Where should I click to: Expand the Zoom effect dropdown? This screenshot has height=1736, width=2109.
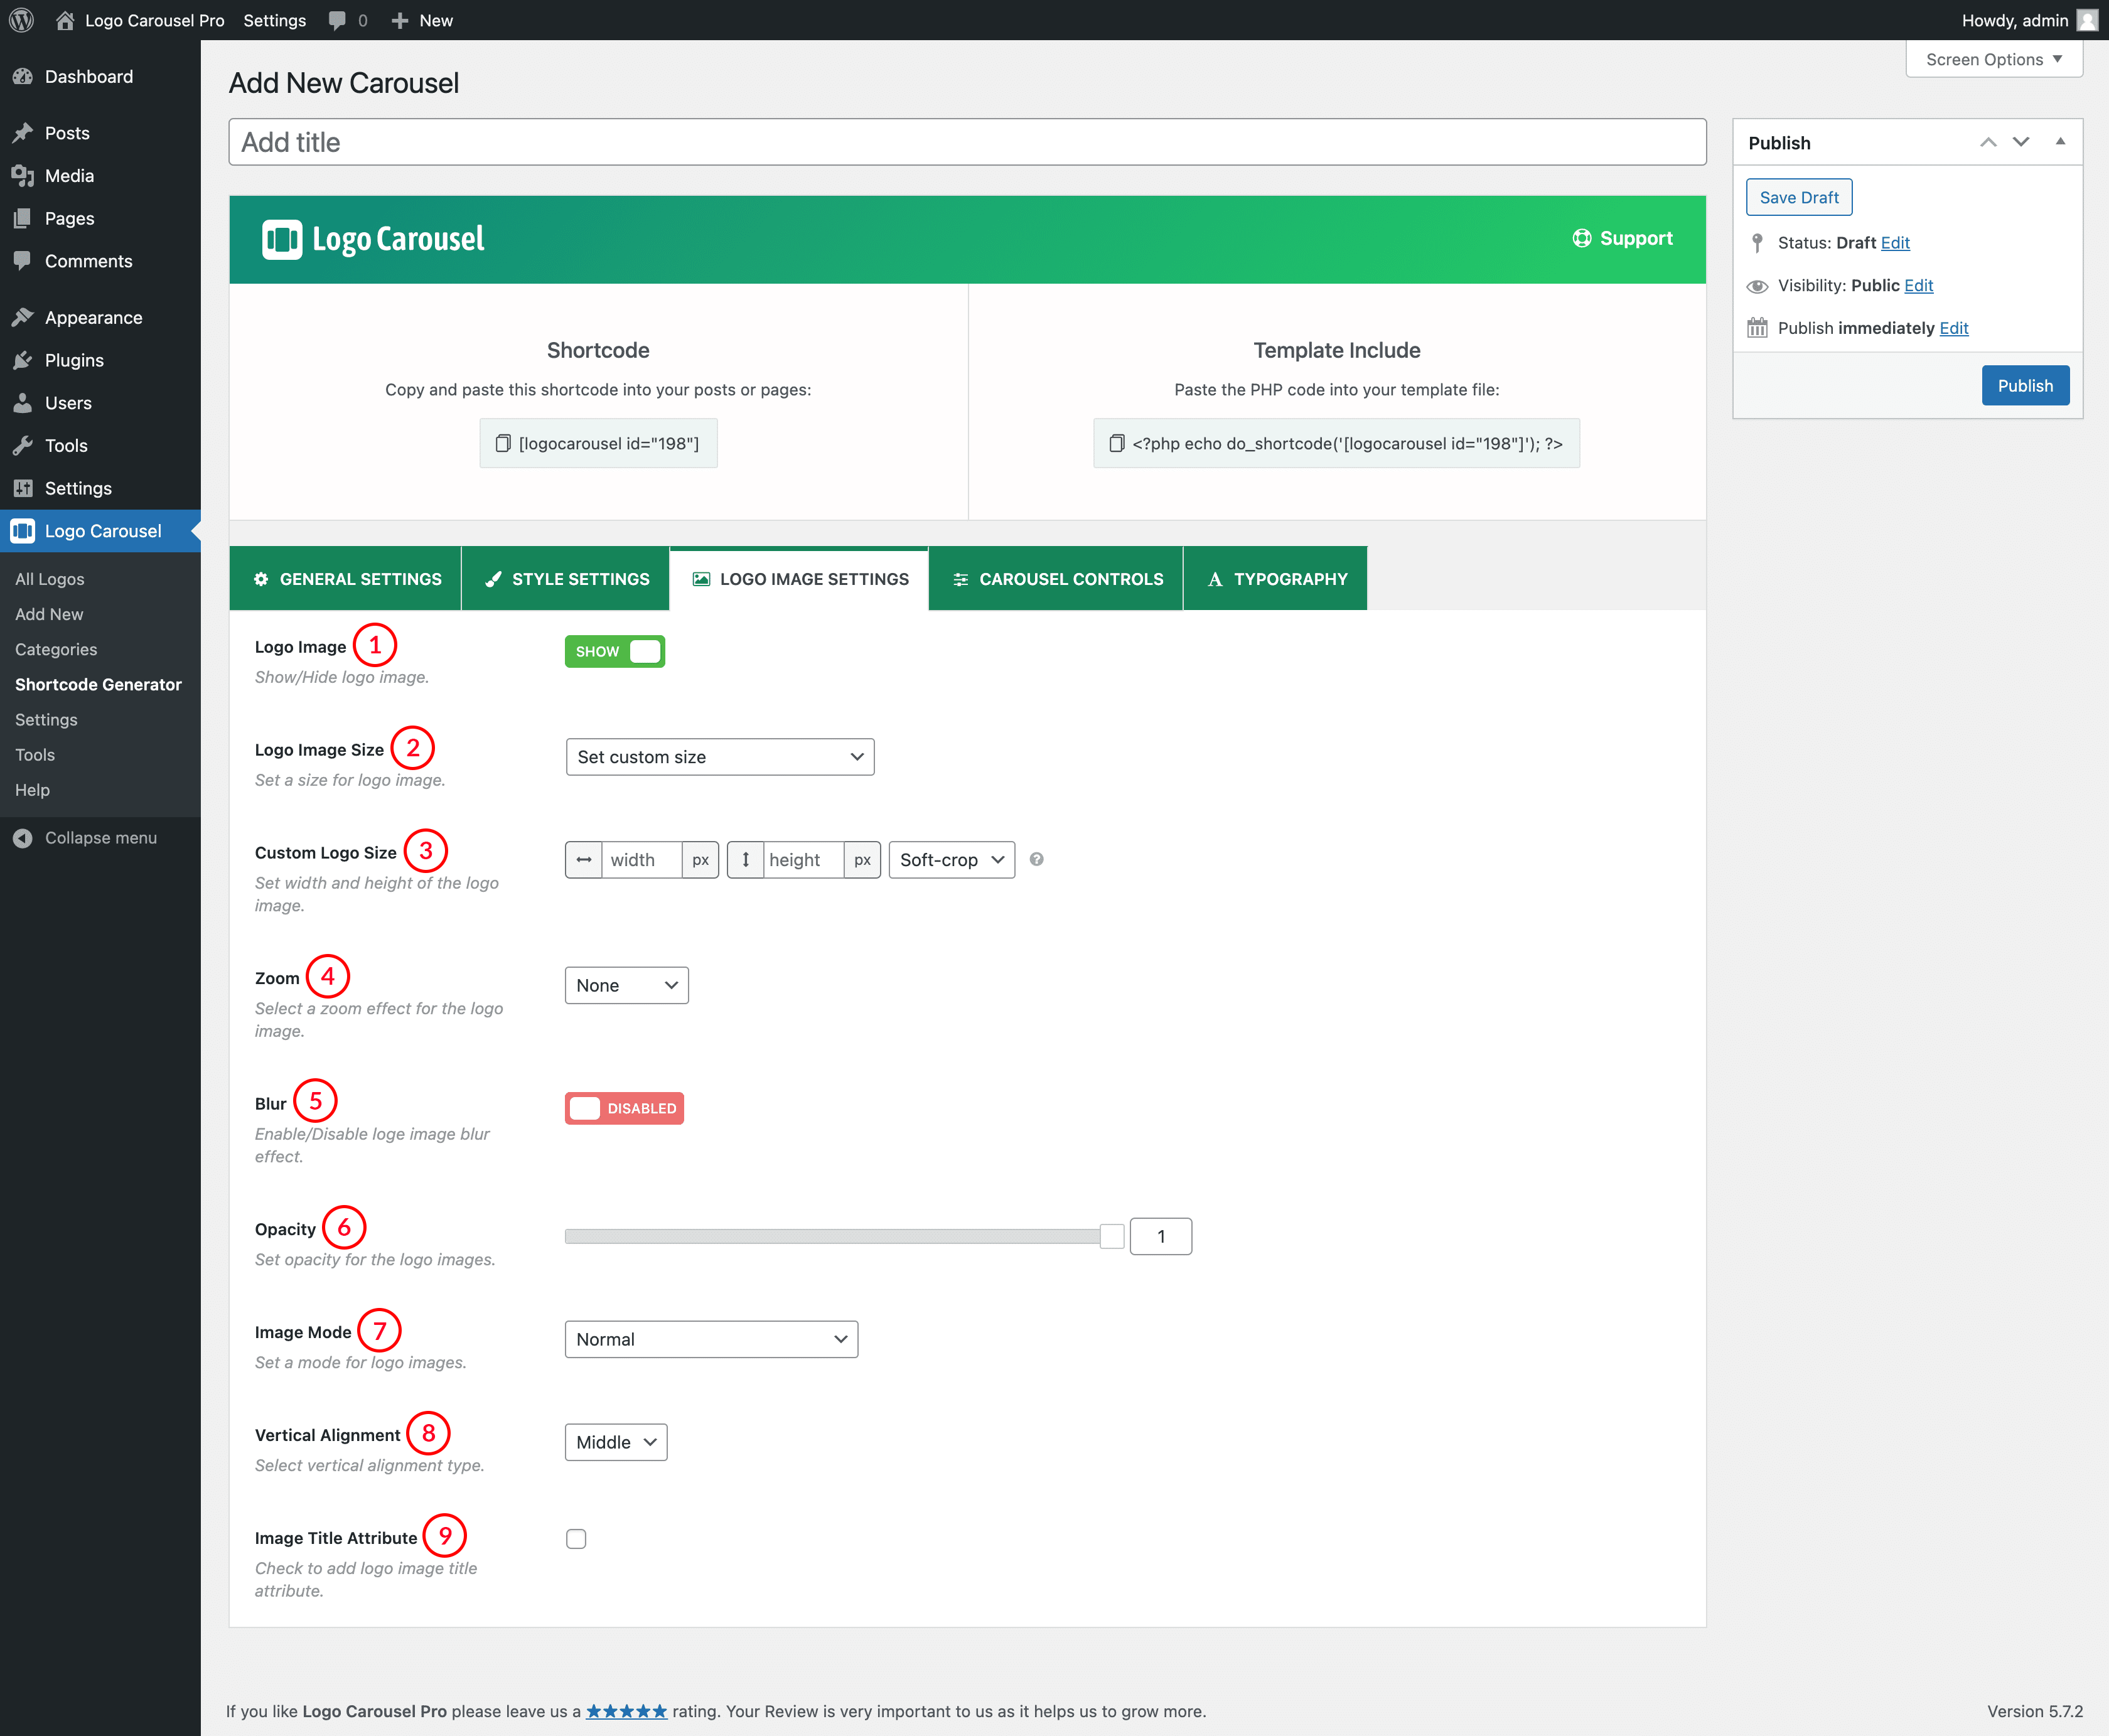[626, 985]
